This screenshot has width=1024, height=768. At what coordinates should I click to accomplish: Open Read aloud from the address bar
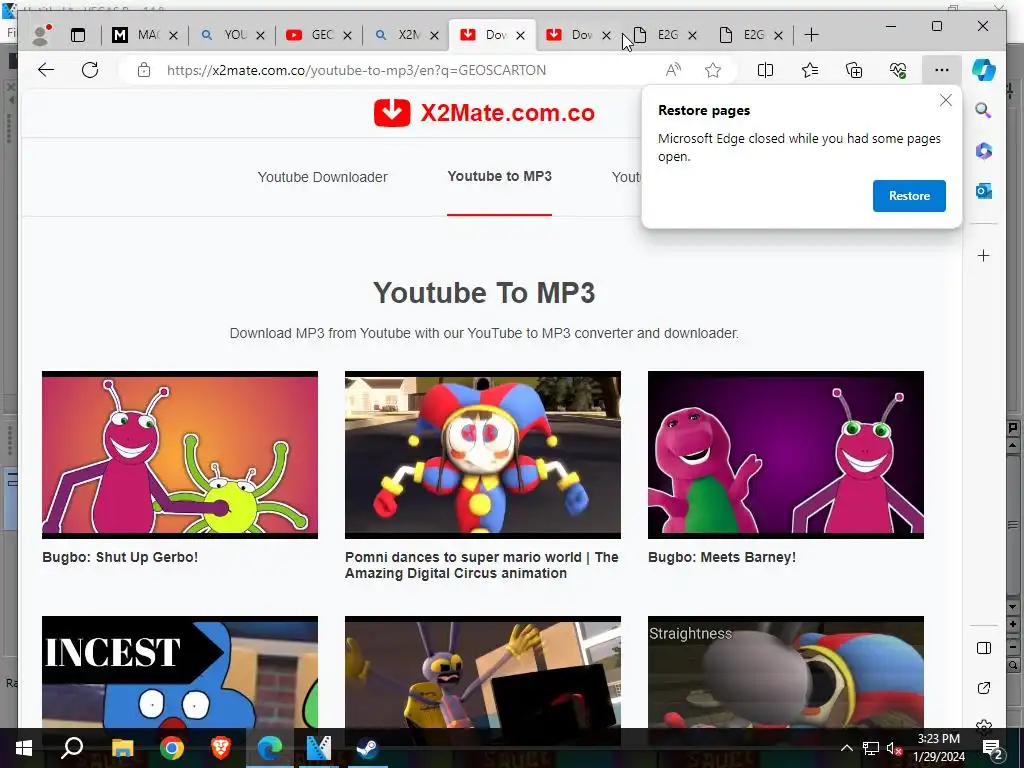[673, 70]
